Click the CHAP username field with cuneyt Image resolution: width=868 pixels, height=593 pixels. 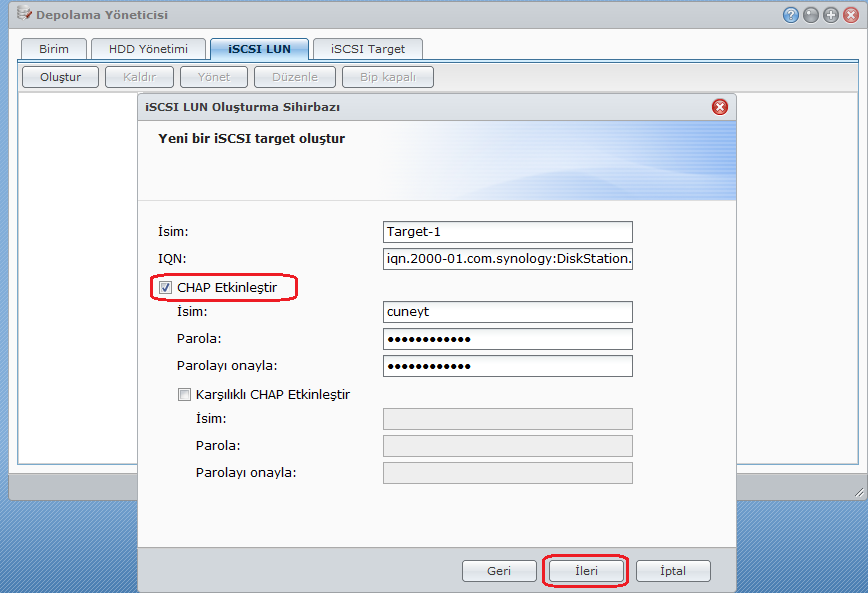[x=507, y=312]
